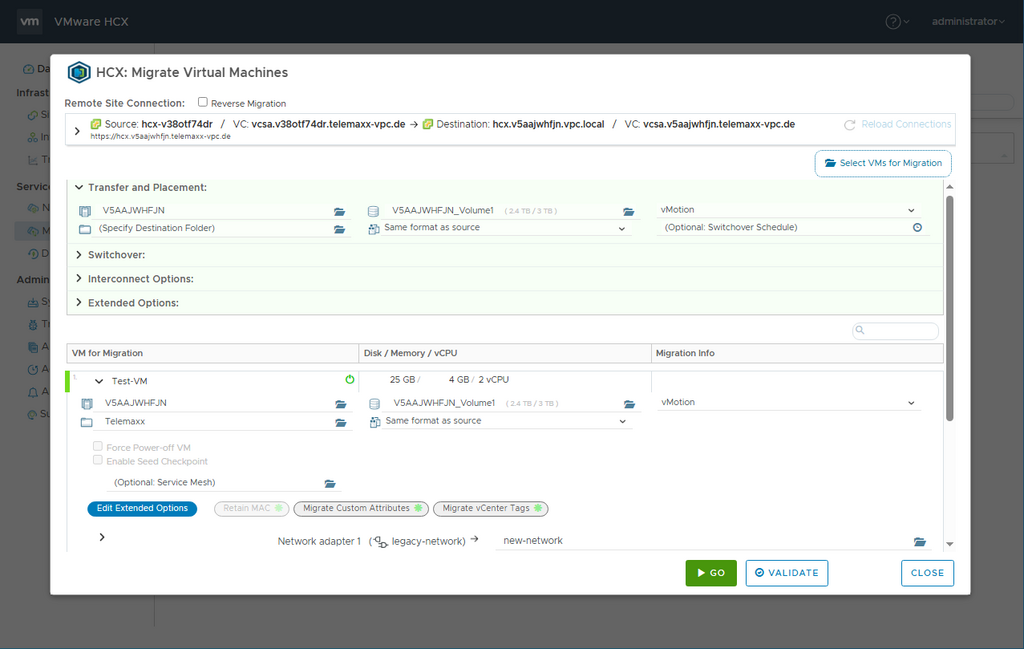Enable the Reverse Migration checkbox
Screen dimensions: 1024x649
[203, 102]
